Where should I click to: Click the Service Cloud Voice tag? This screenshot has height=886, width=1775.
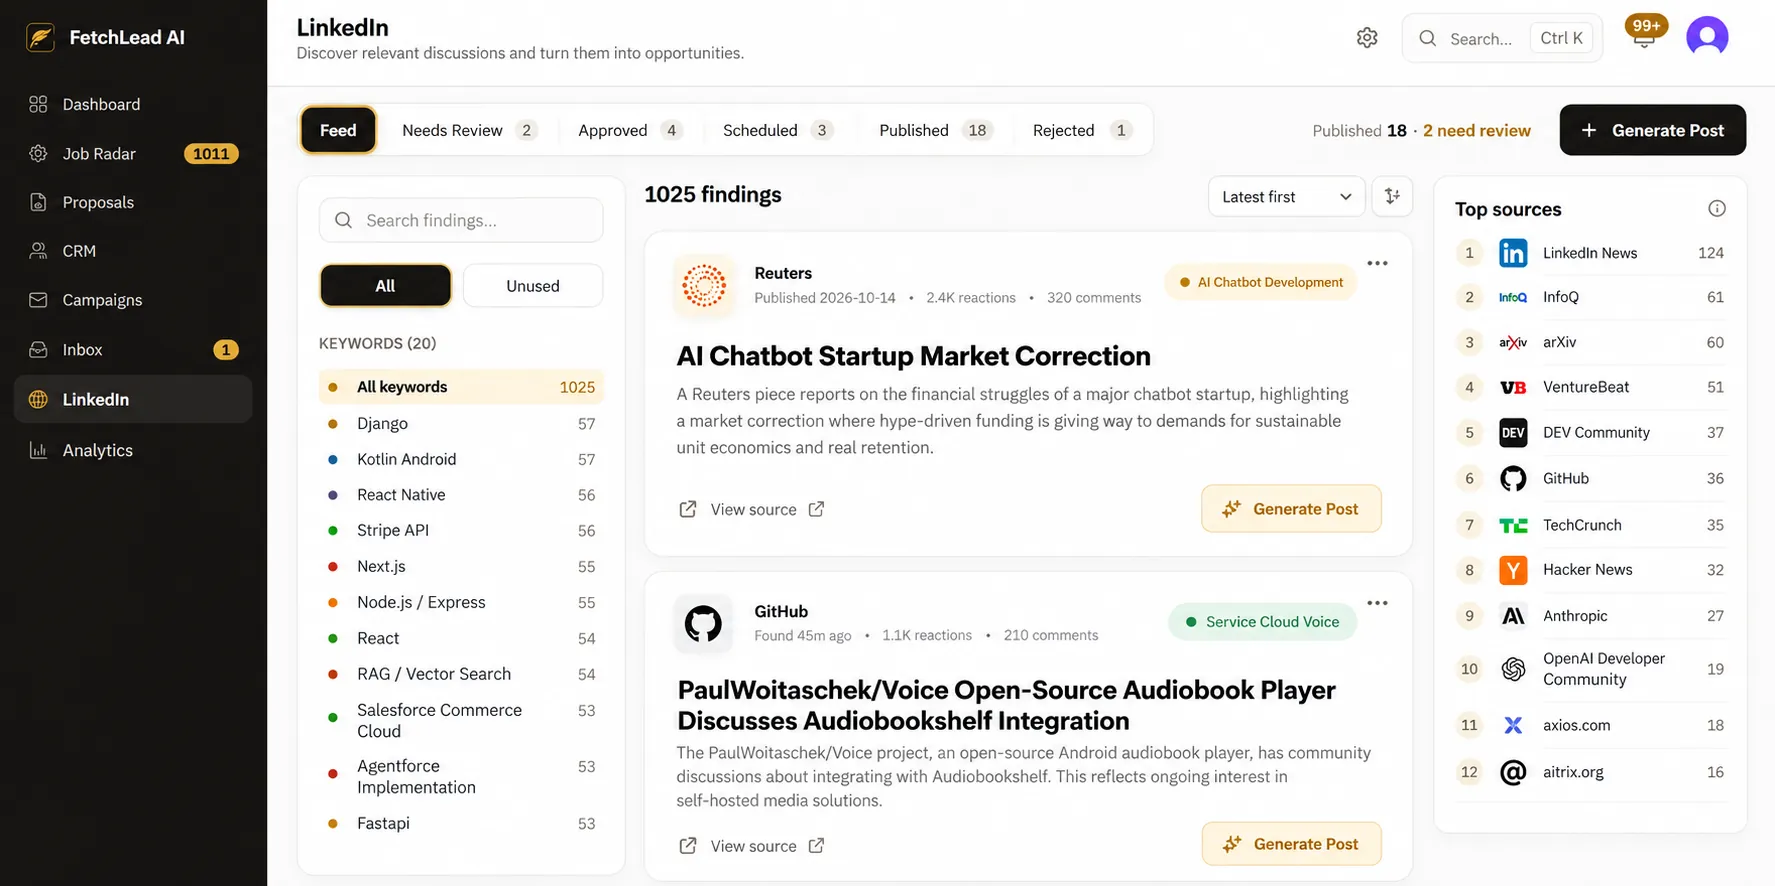[1262, 622]
